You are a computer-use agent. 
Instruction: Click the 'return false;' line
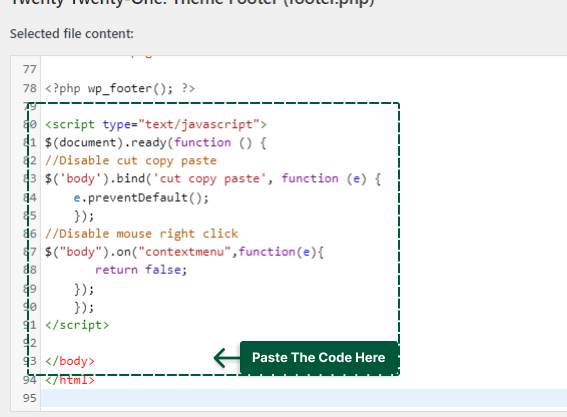point(141,270)
